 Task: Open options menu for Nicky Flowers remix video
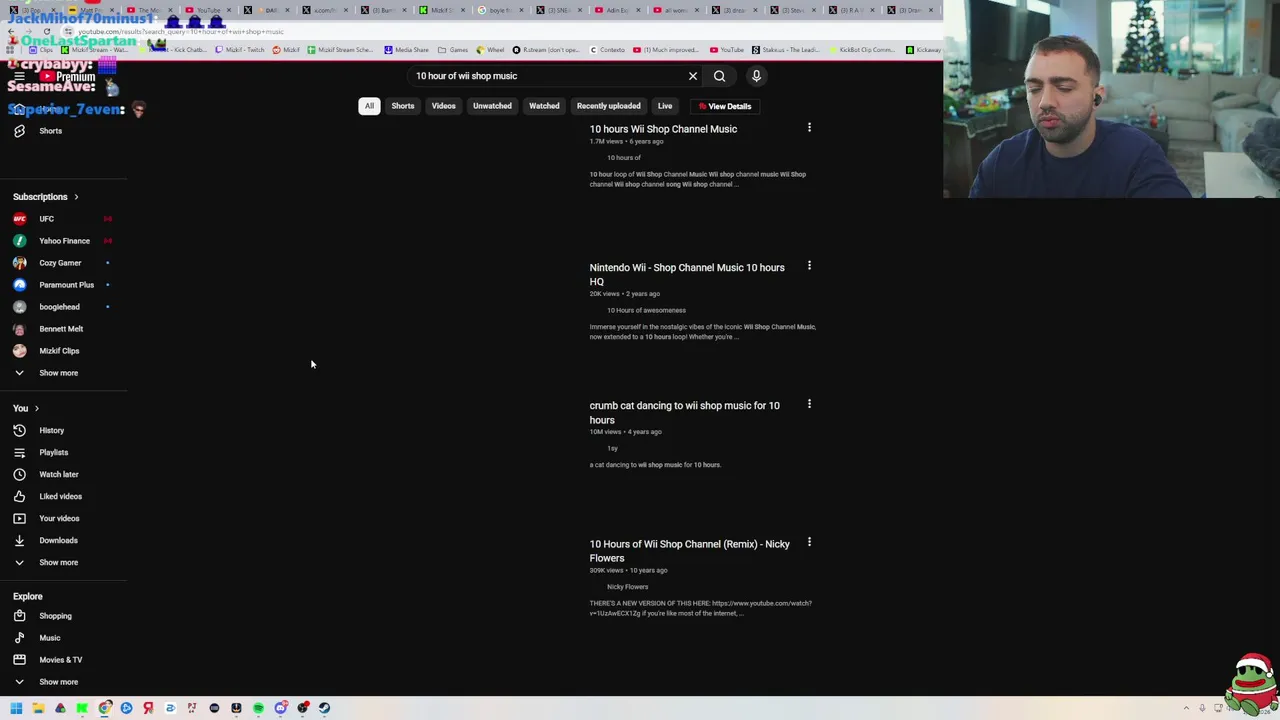tap(809, 543)
